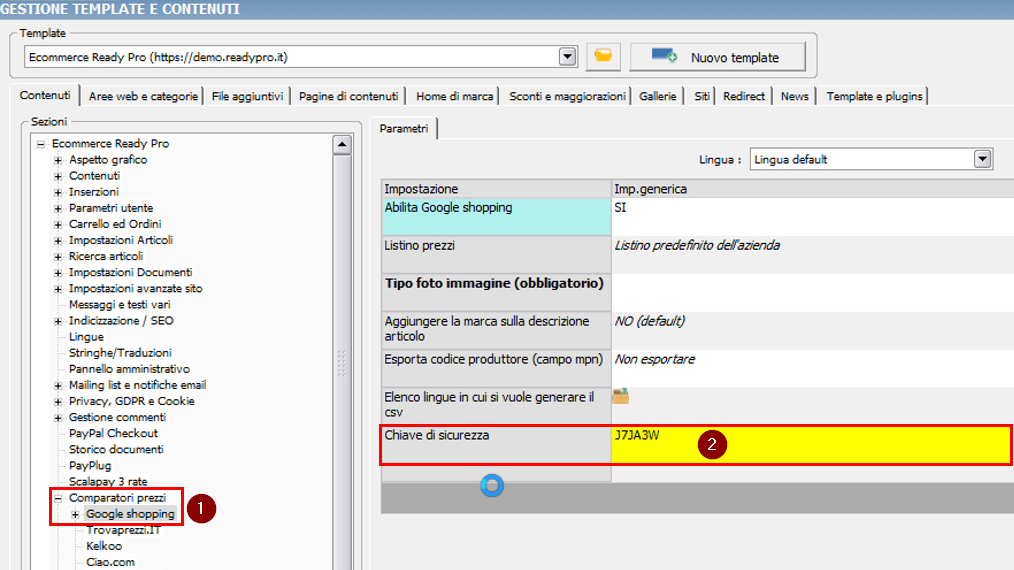Select the Lingue tree item
Screen dimensions: 1014x570
coord(86,336)
